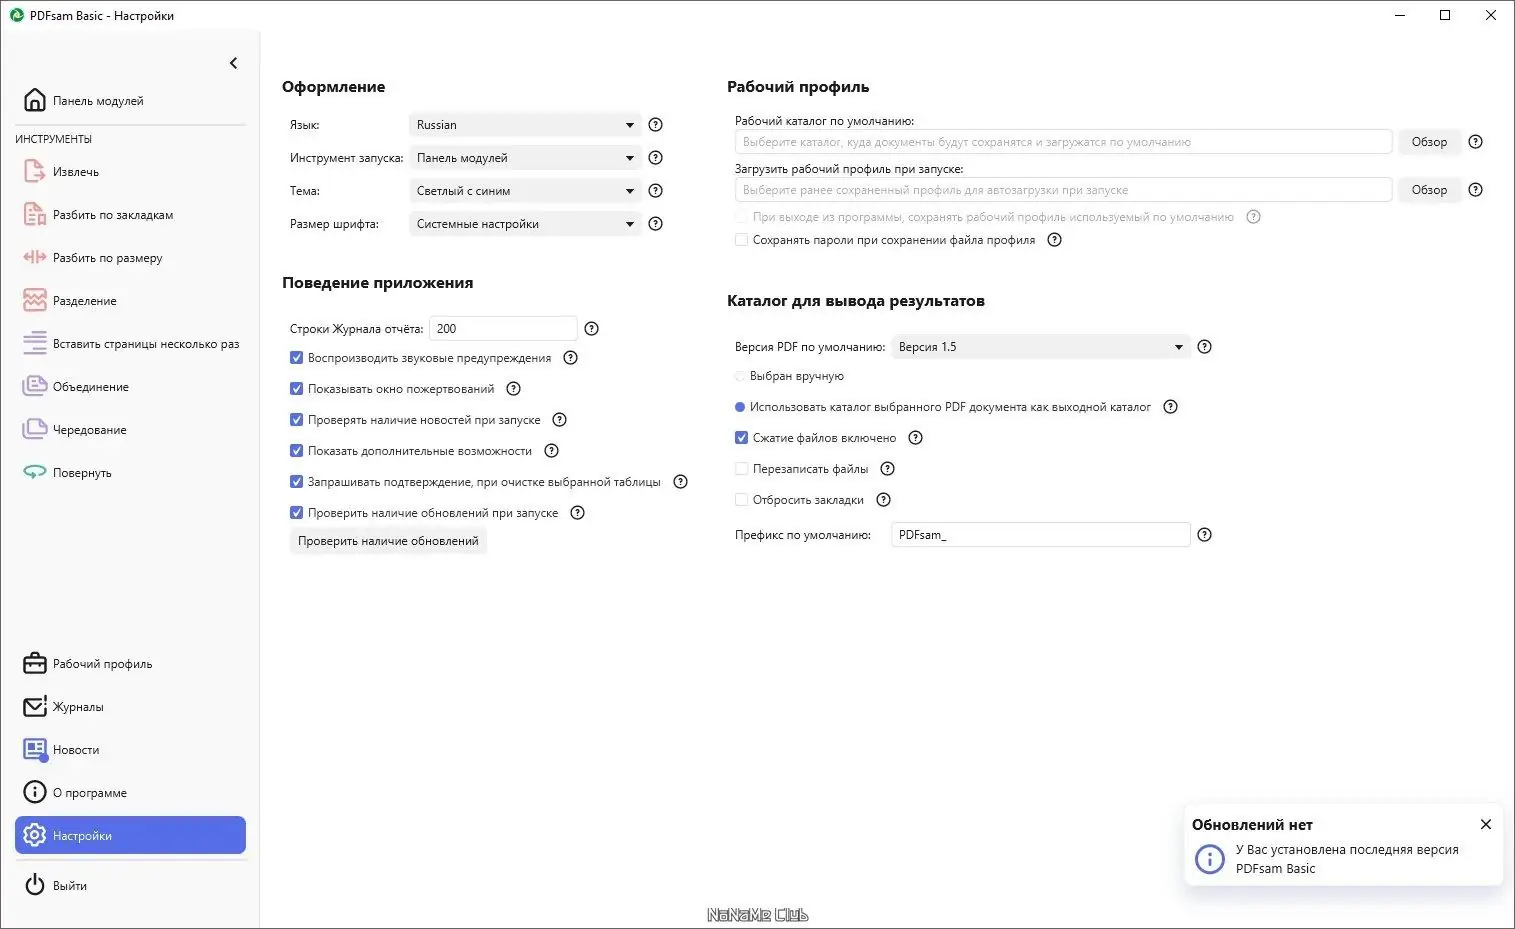The width and height of the screenshot is (1515, 929).
Task: Expand the Язык language dropdown
Action: [524, 125]
